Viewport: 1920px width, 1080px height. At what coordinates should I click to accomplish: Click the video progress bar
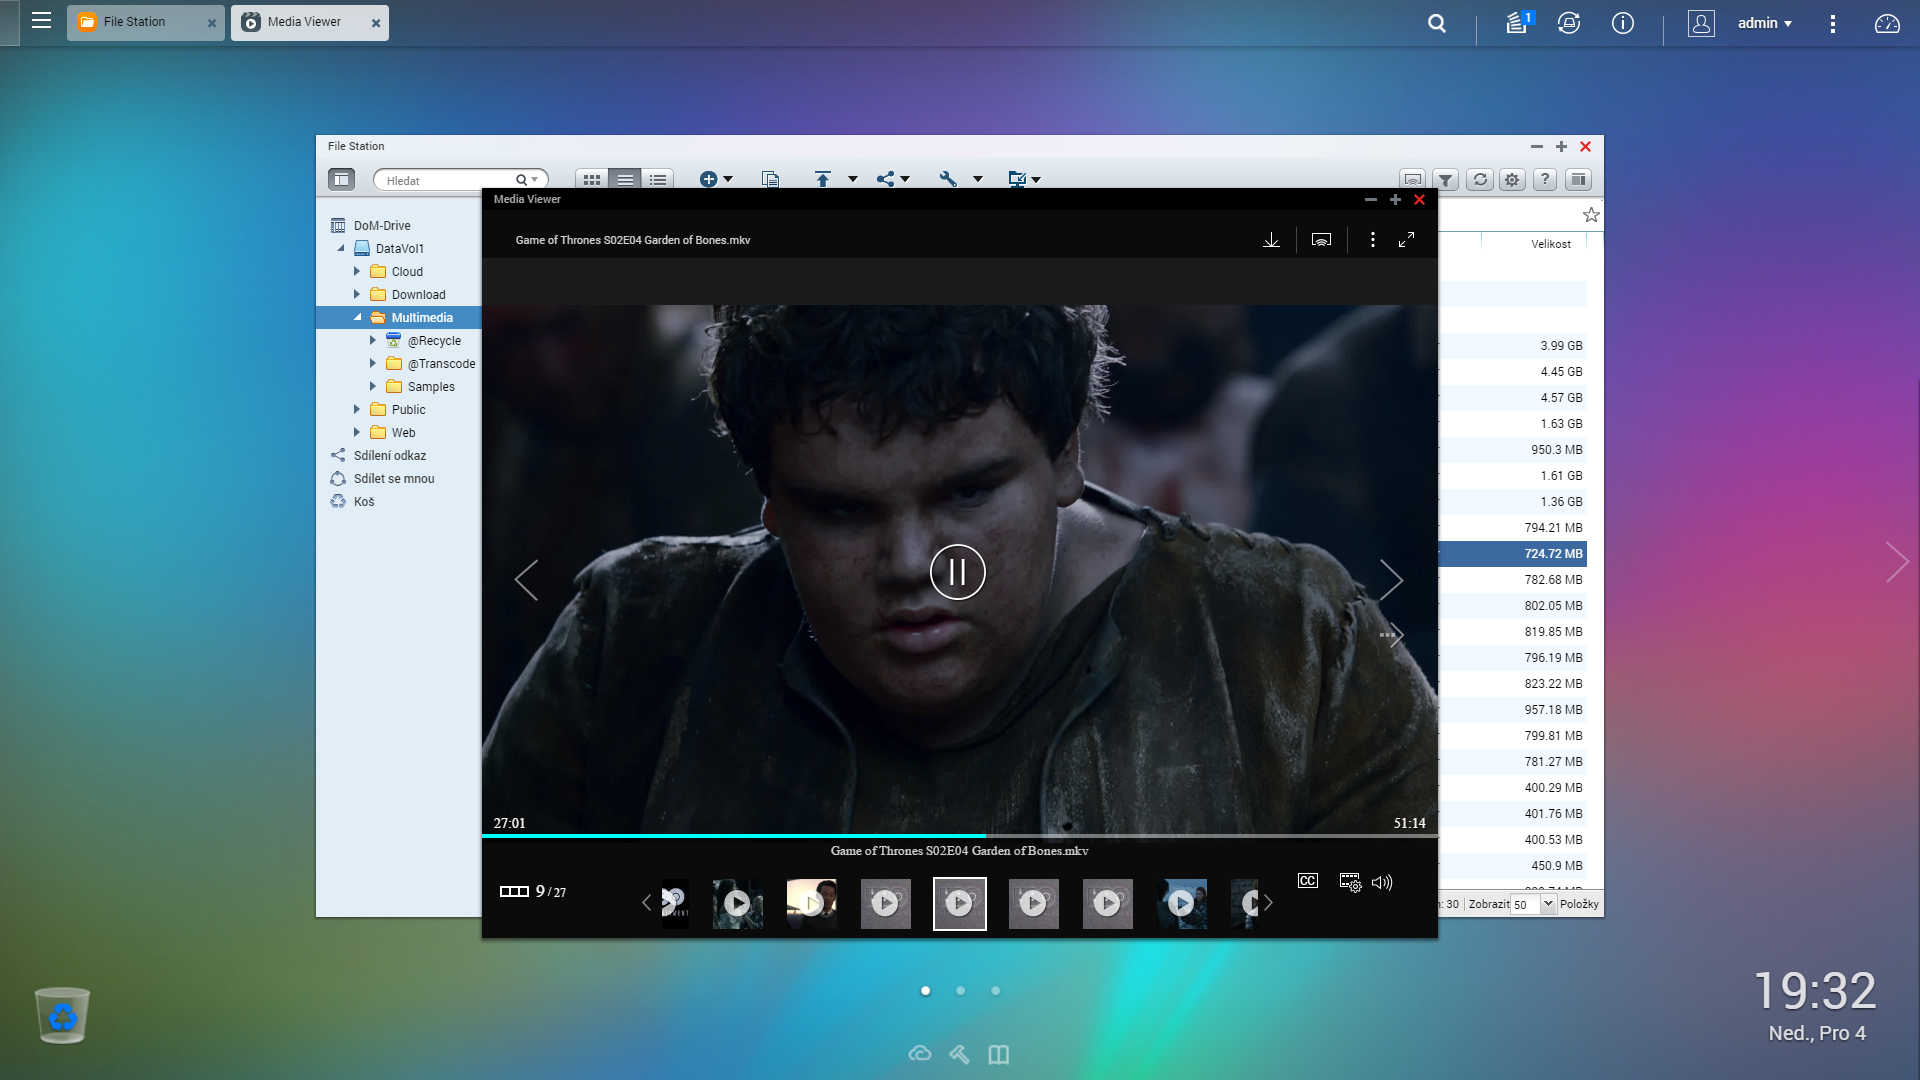(958, 835)
